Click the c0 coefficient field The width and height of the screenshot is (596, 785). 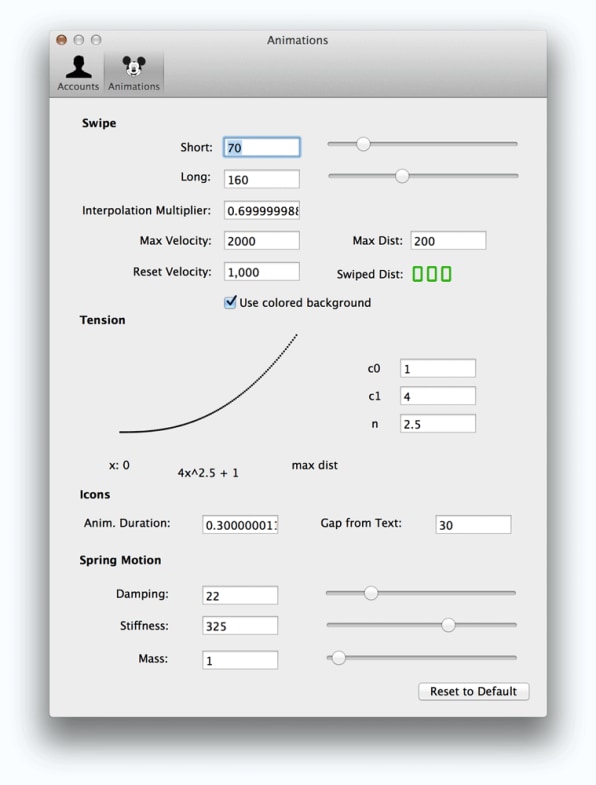point(438,368)
